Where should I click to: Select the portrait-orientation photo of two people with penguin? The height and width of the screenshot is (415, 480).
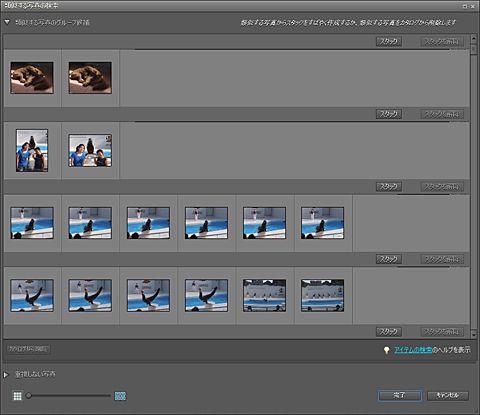click(32, 150)
